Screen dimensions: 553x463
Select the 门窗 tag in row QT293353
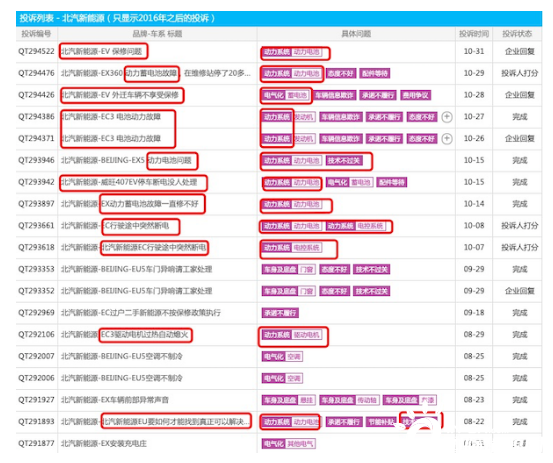306,270
